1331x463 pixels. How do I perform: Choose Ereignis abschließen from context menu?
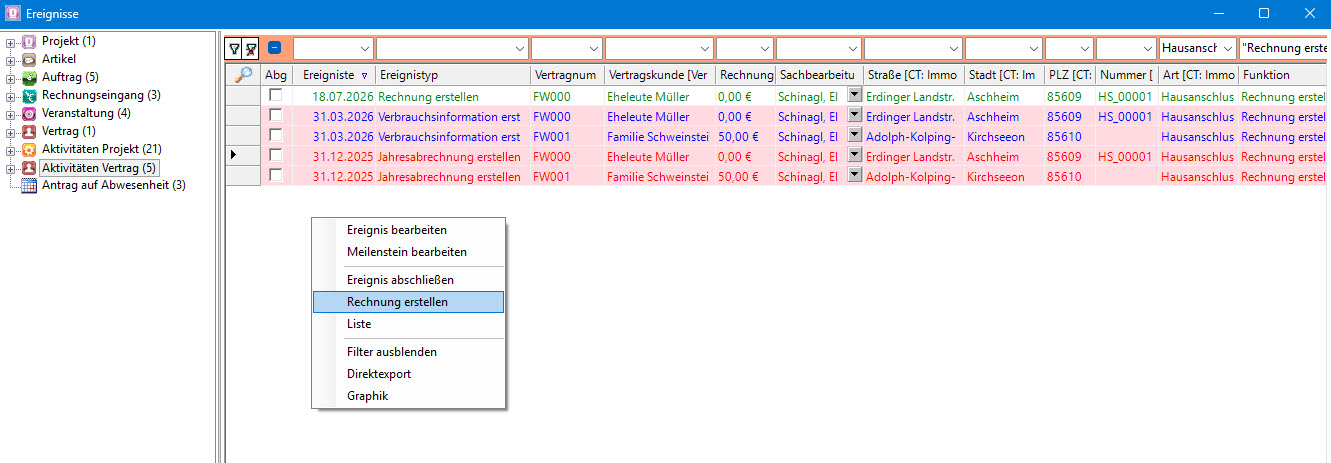400,280
